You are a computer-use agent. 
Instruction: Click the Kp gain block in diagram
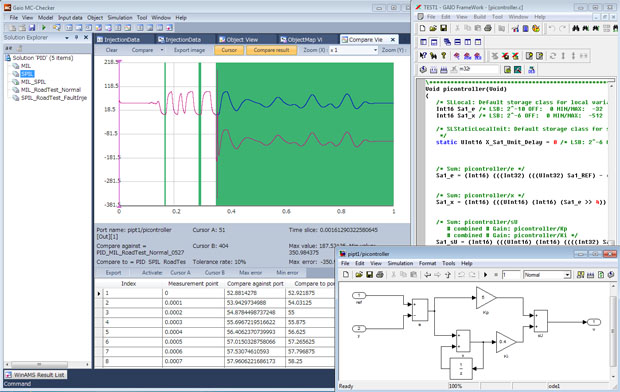pos(486,298)
